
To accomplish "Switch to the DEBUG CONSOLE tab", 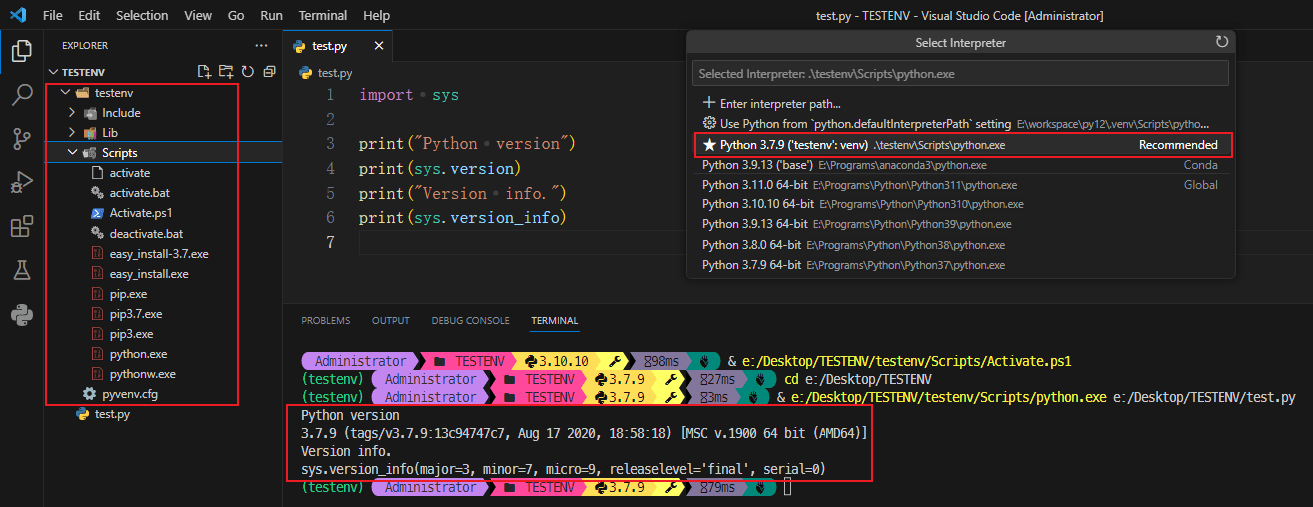I will pyautogui.click(x=470, y=321).
